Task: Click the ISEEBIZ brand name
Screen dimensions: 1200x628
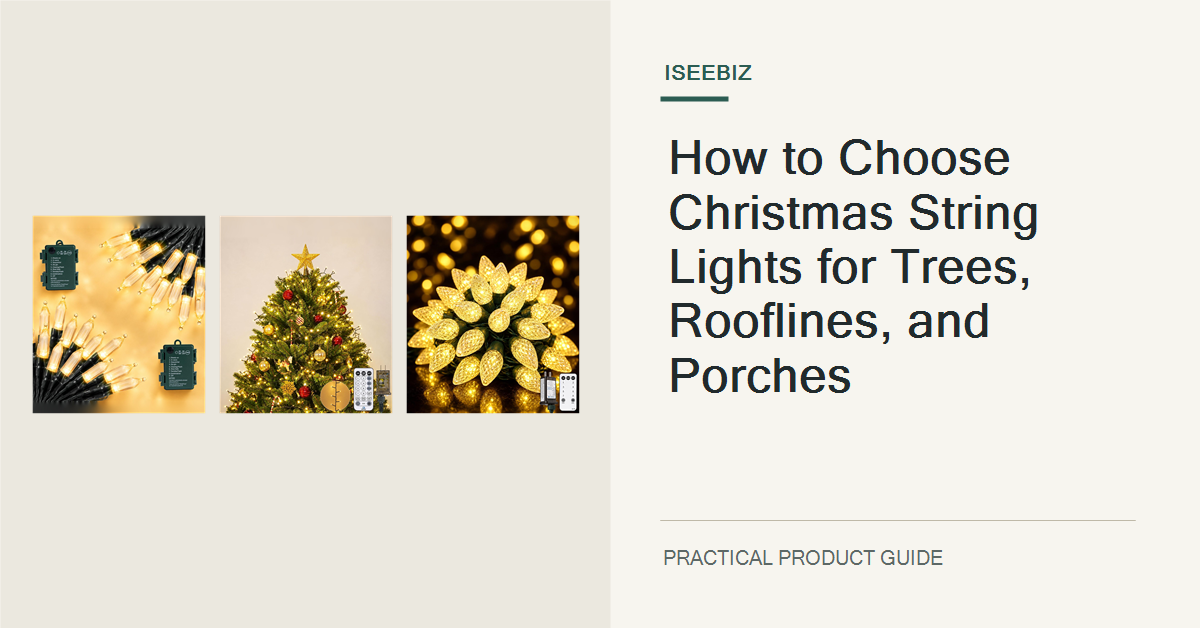Action: coord(707,73)
